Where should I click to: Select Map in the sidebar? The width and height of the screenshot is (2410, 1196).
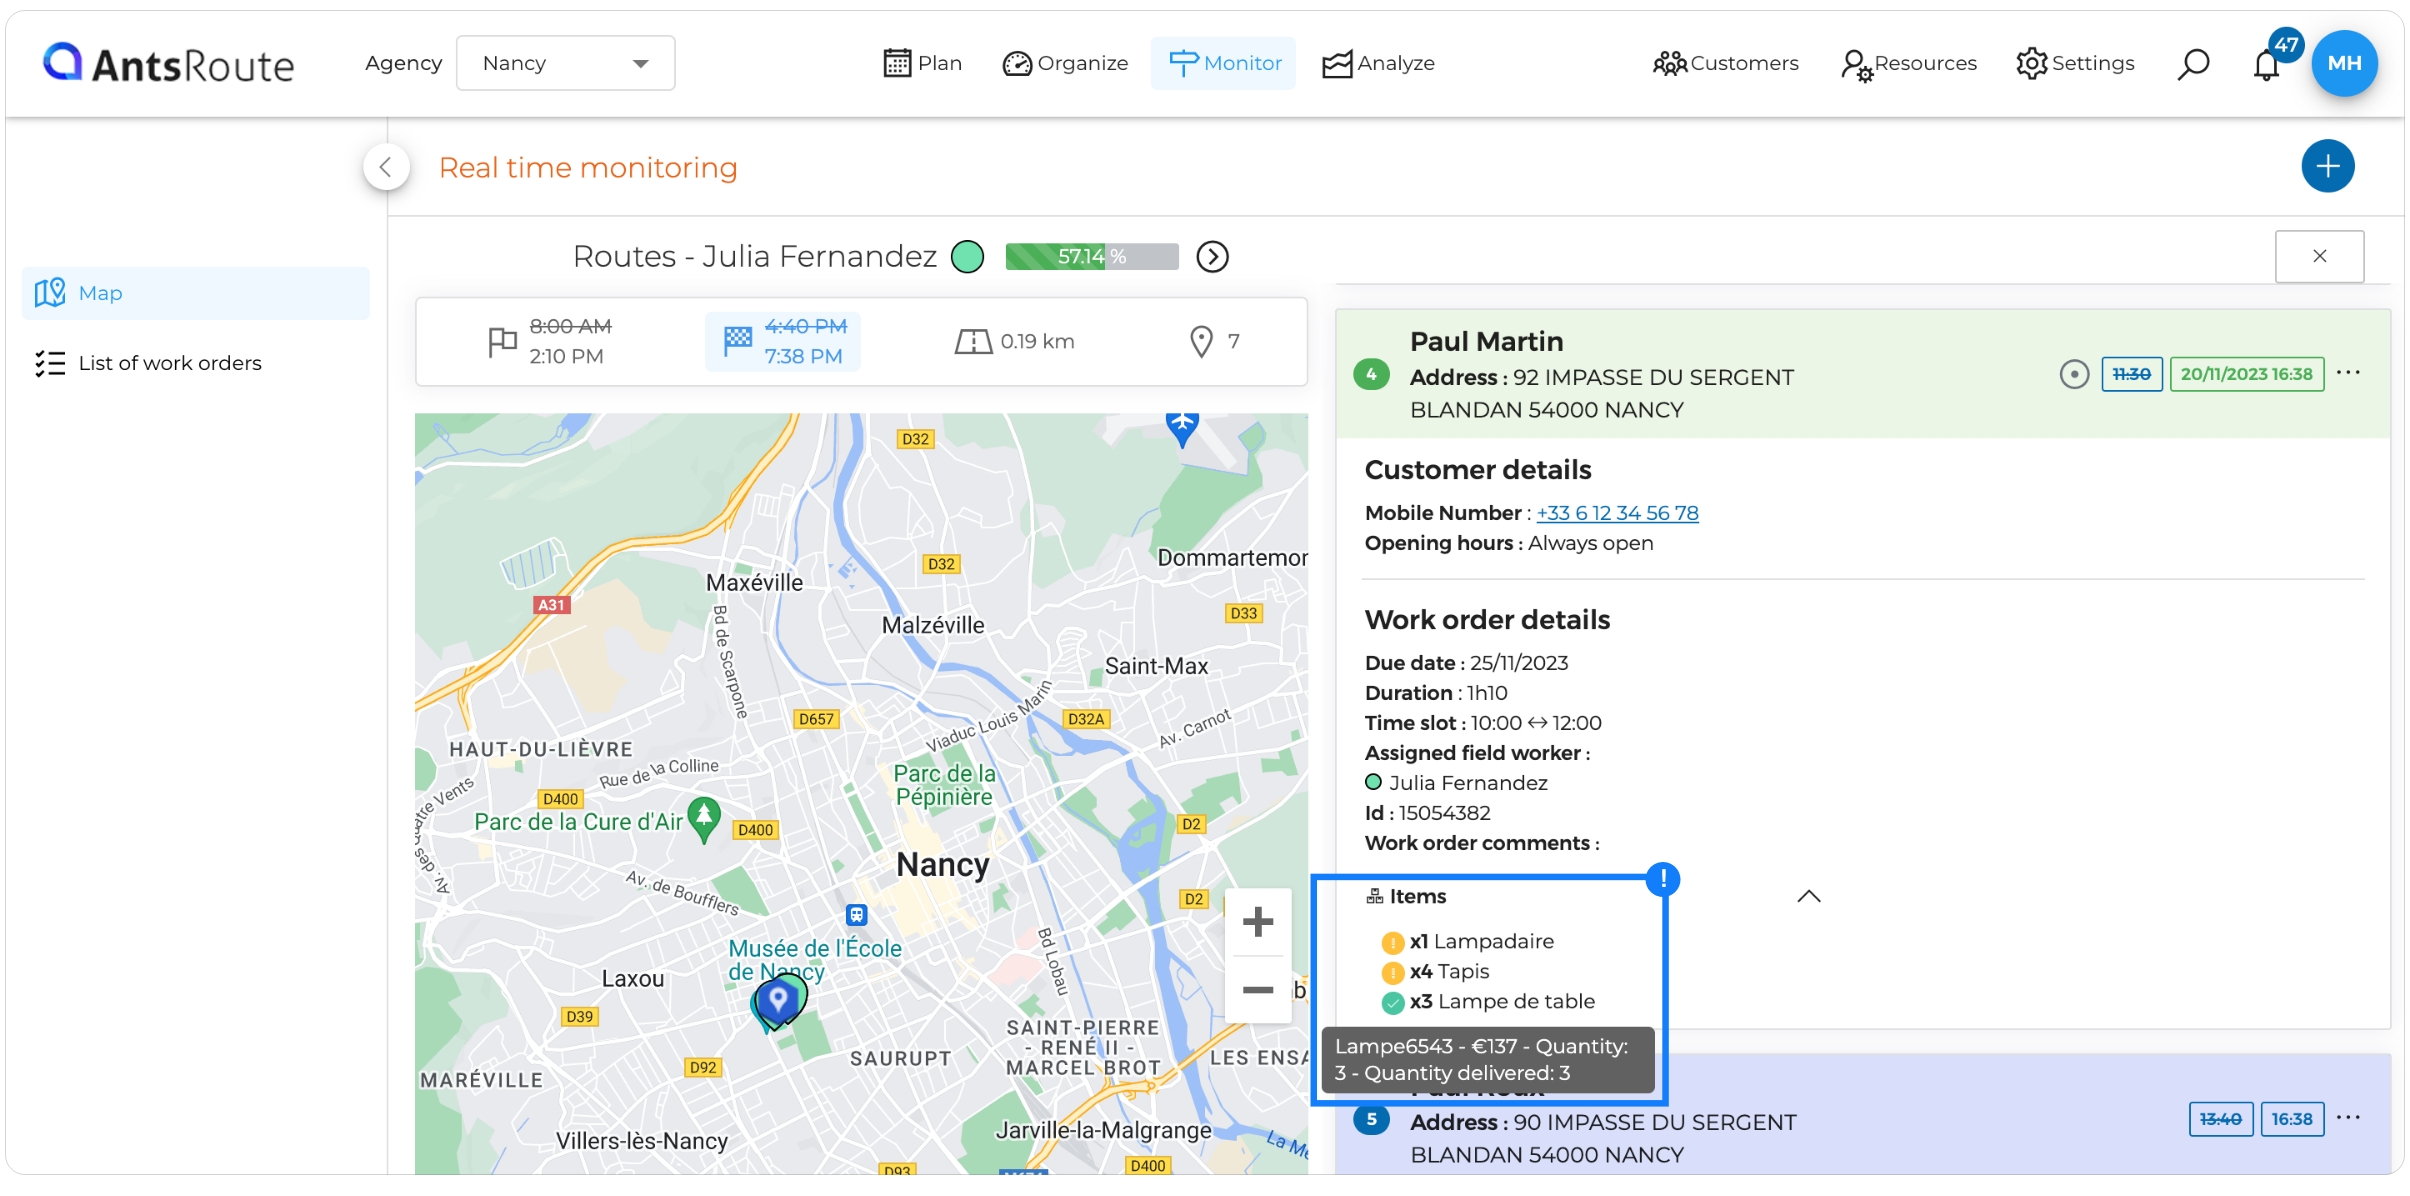point(195,293)
